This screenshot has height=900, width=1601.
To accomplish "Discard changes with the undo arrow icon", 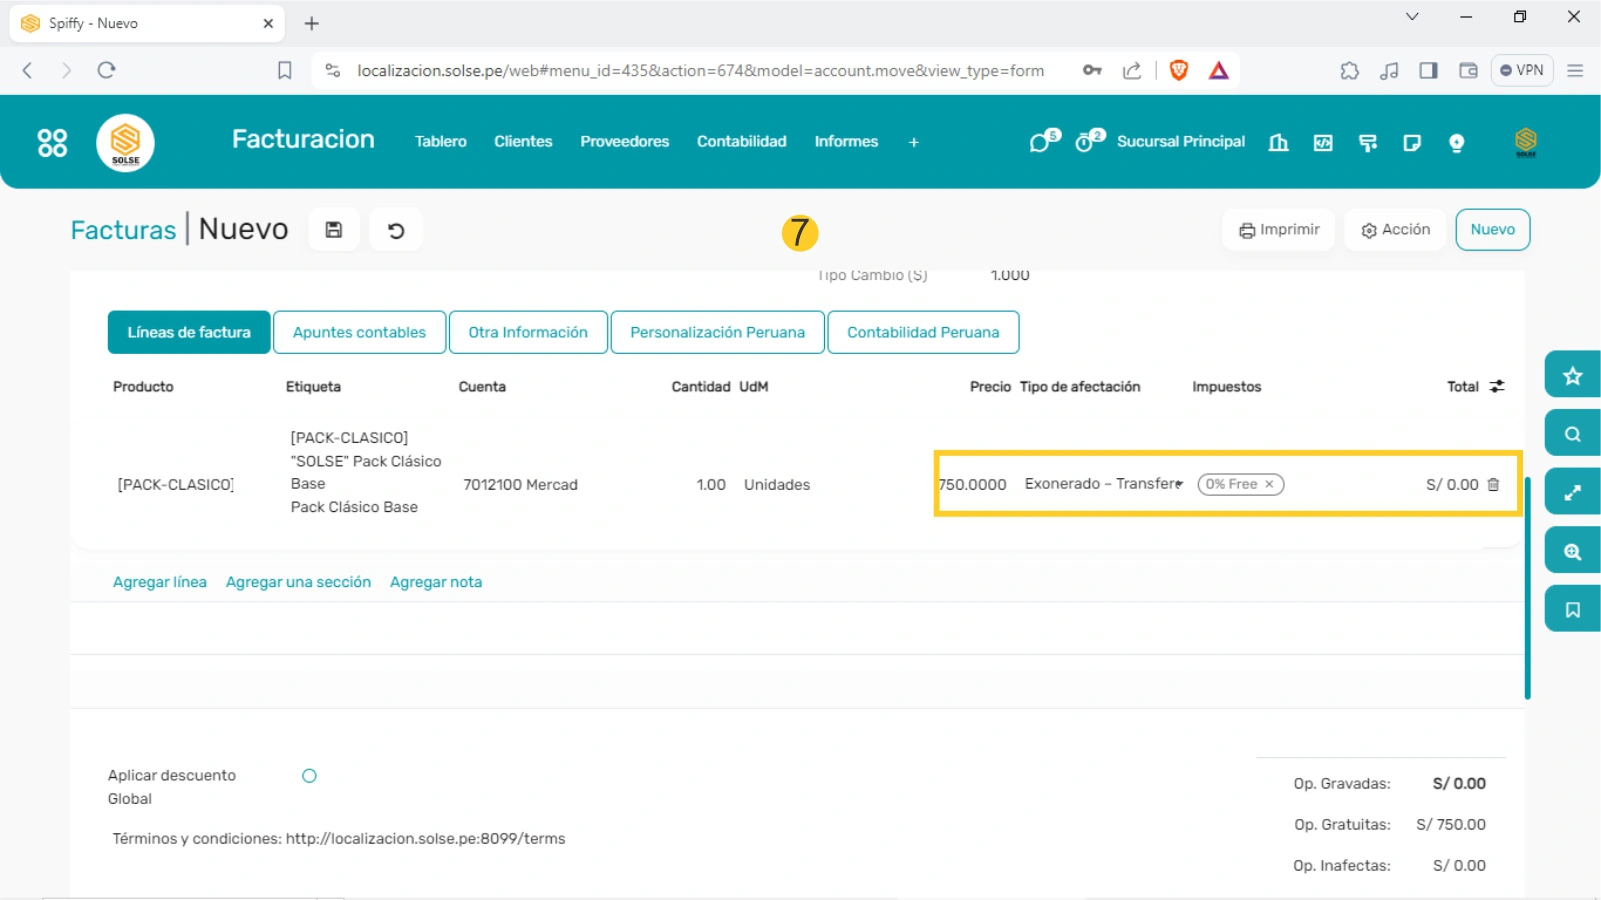I will coord(396,230).
